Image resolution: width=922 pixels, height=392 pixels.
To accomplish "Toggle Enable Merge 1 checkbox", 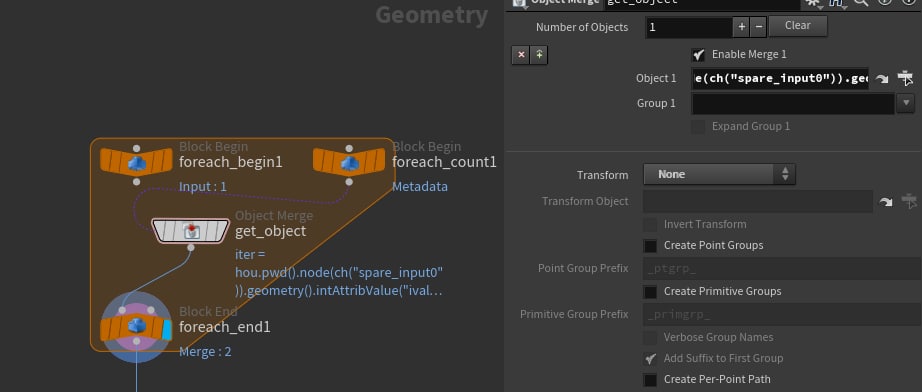I will [698, 55].
